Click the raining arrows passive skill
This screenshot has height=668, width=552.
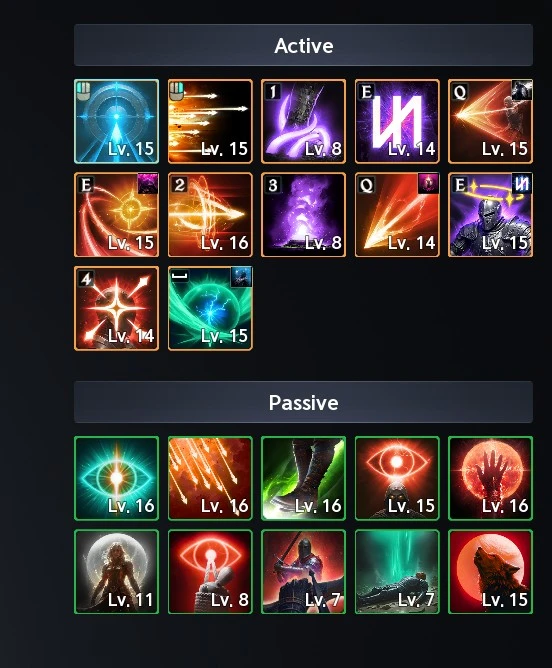coord(210,478)
